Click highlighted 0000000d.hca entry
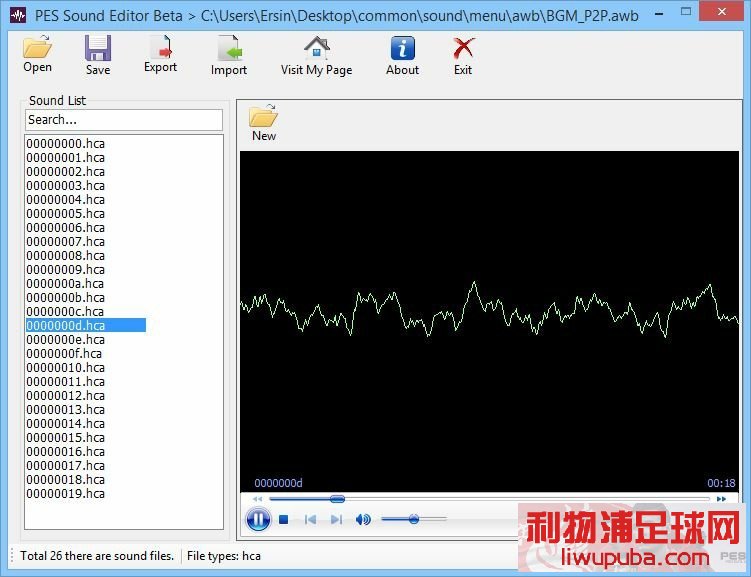This screenshot has width=751, height=577. (x=86, y=326)
